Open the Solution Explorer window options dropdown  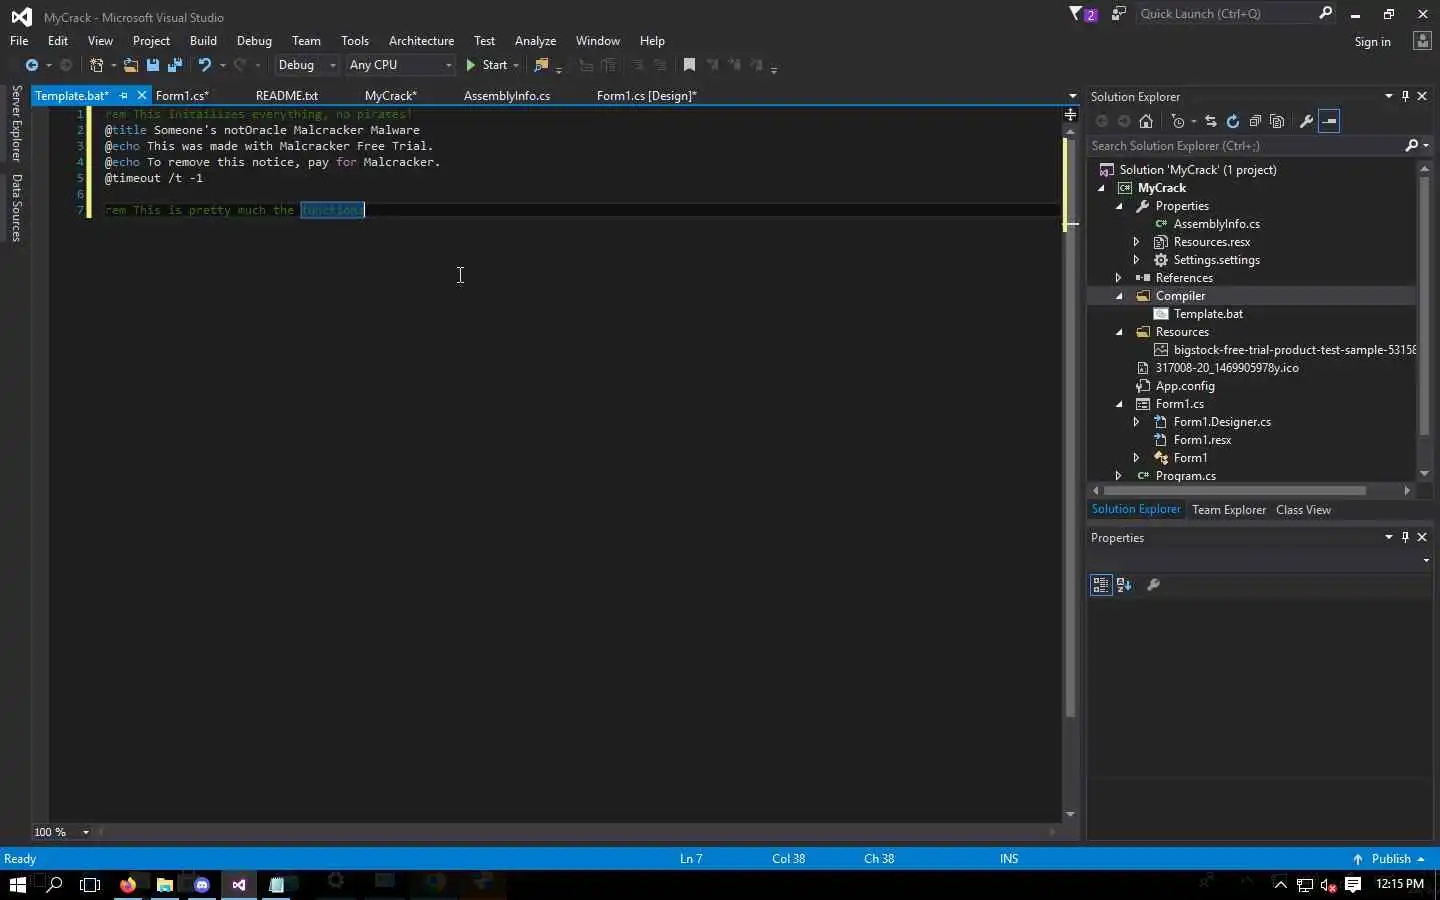[1388, 96]
